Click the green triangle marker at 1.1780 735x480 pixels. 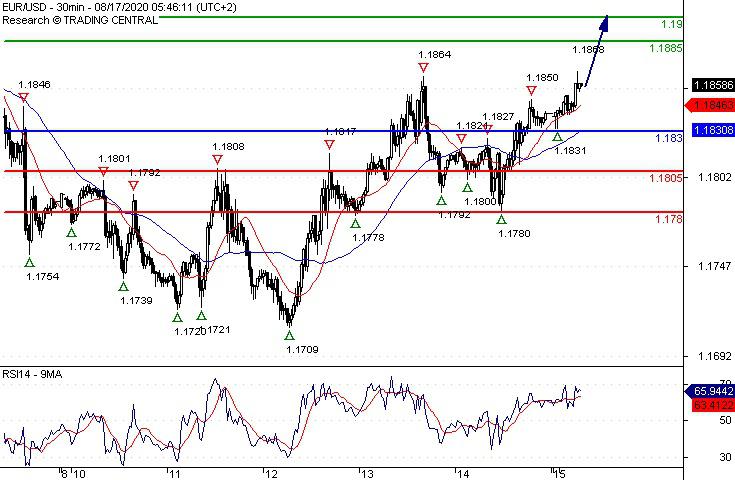tap(502, 219)
